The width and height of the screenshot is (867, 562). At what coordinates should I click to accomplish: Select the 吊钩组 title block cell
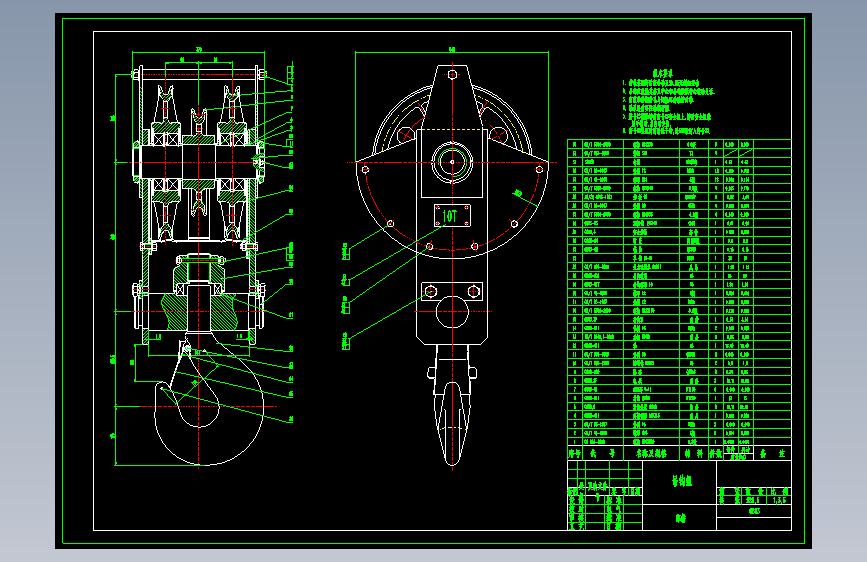pyautogui.click(x=680, y=482)
